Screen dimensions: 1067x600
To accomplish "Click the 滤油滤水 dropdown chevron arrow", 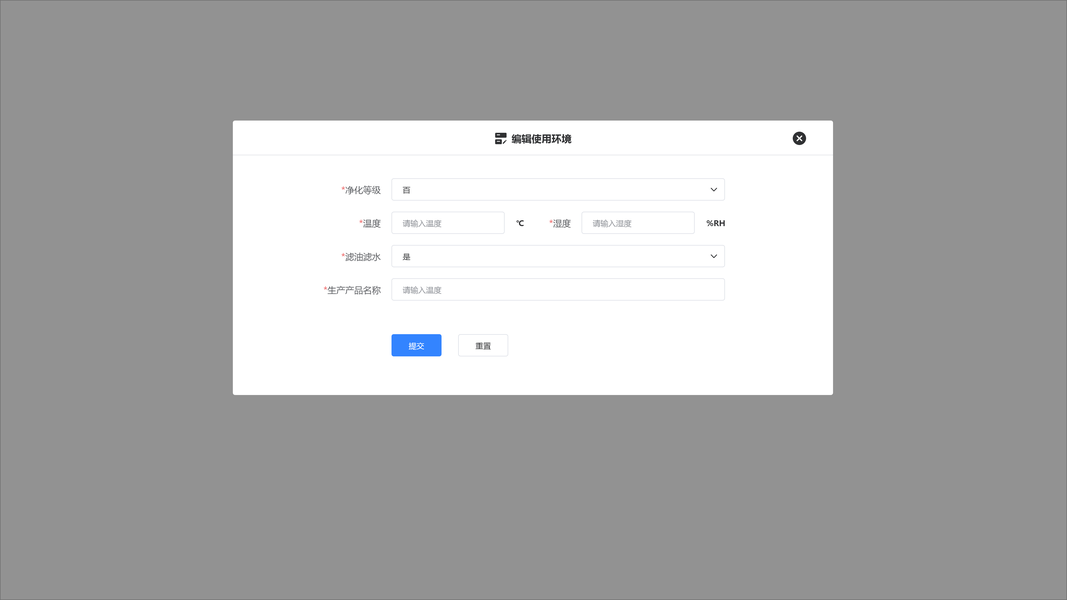I will click(x=713, y=256).
